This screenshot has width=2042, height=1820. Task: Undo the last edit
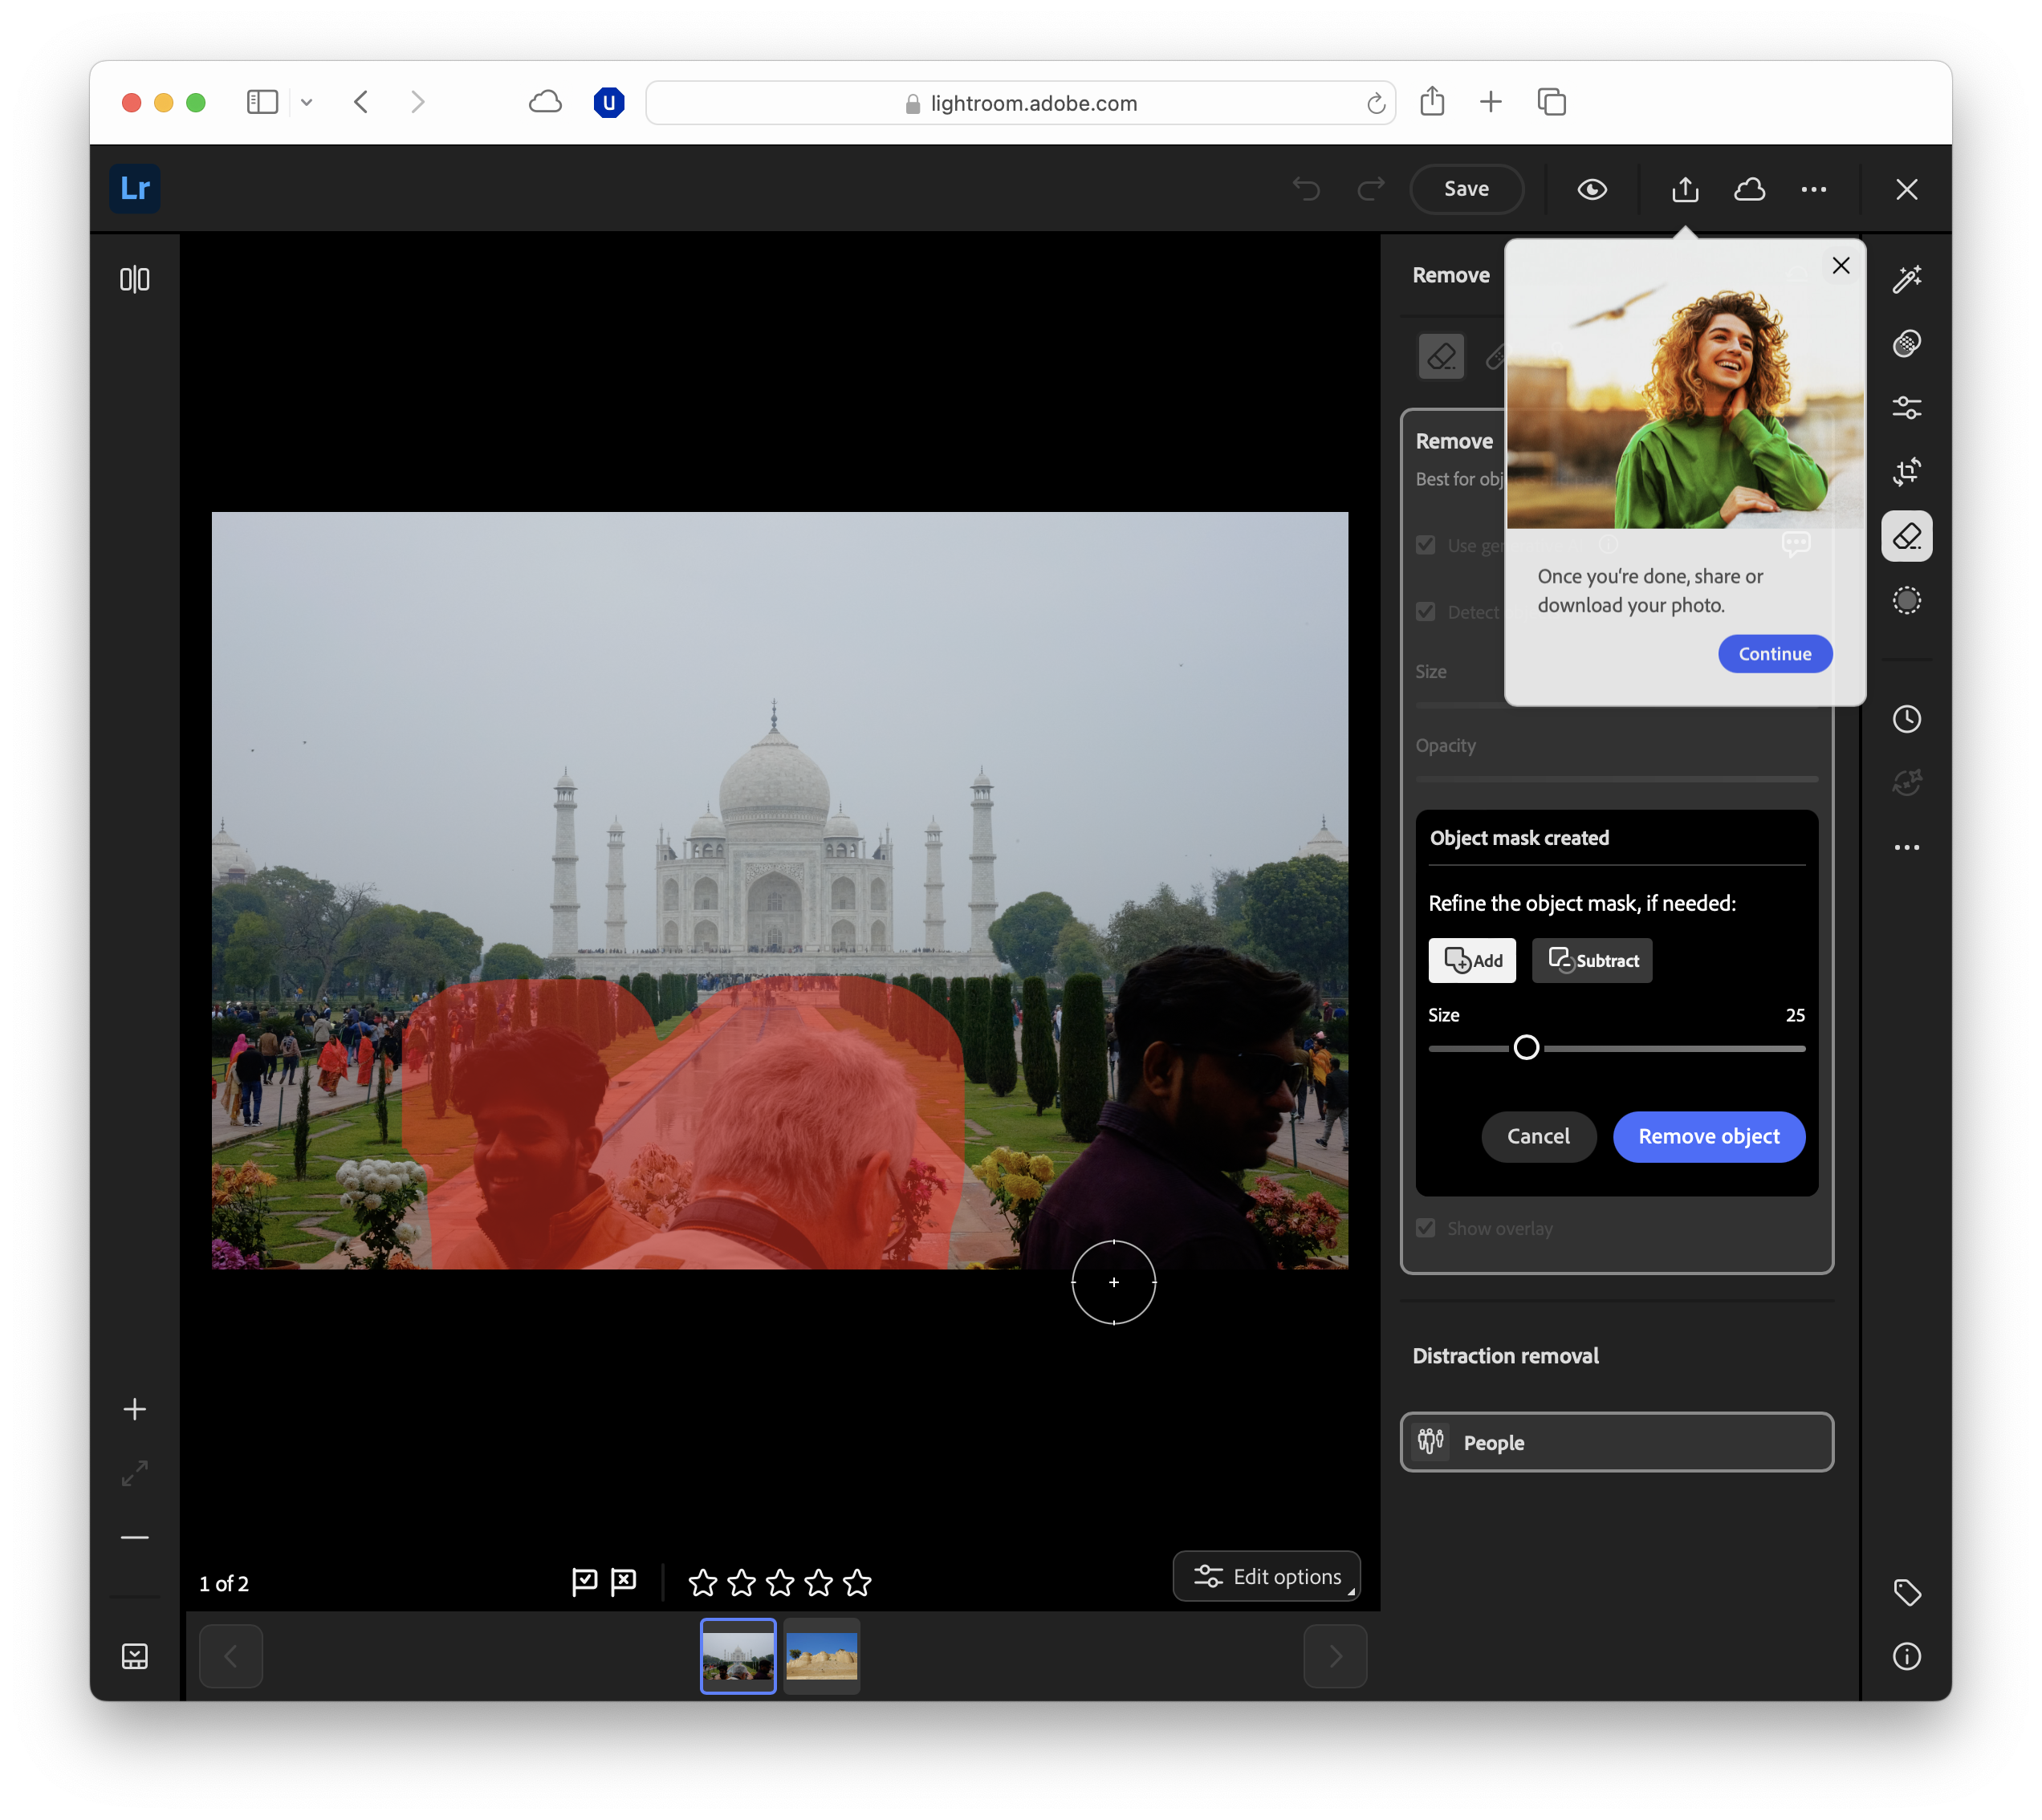pos(1305,189)
